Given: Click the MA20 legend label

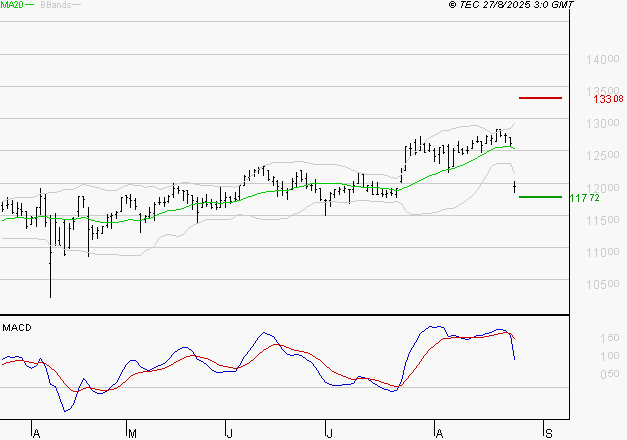Looking at the screenshot, I should tap(12, 5).
